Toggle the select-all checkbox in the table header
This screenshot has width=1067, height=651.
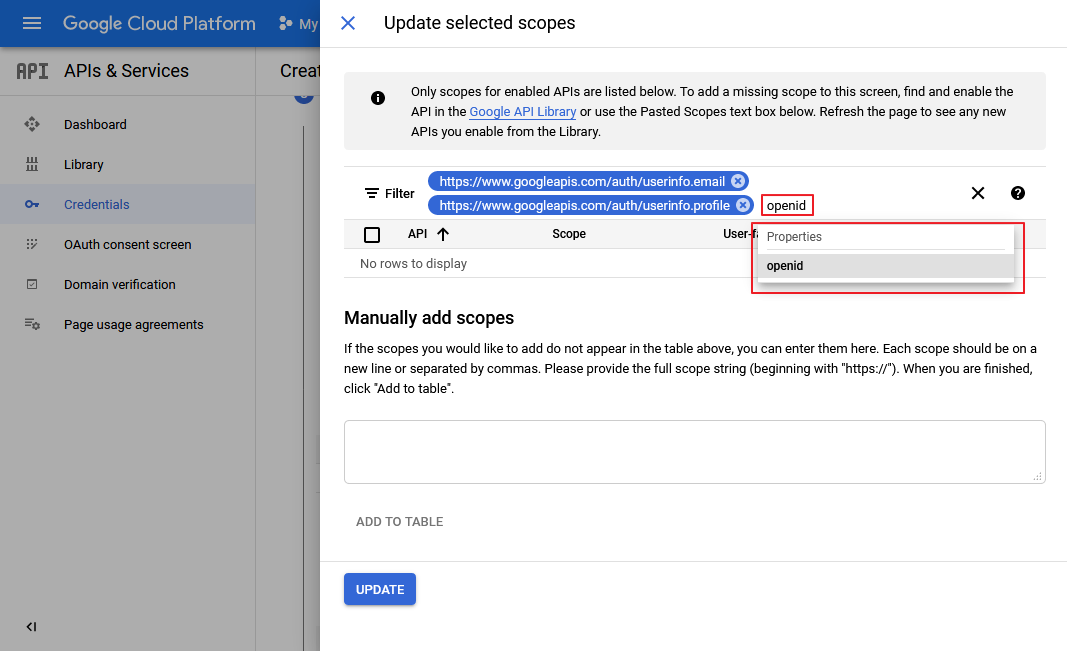pos(372,235)
